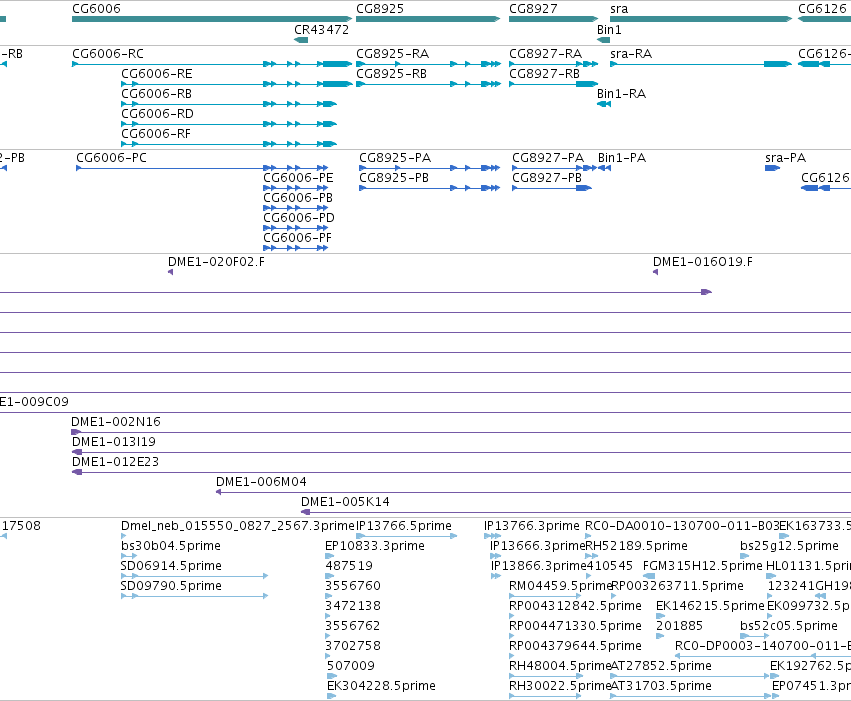Select the sra-RA transcript label
The height and width of the screenshot is (701, 851).
coord(631,54)
